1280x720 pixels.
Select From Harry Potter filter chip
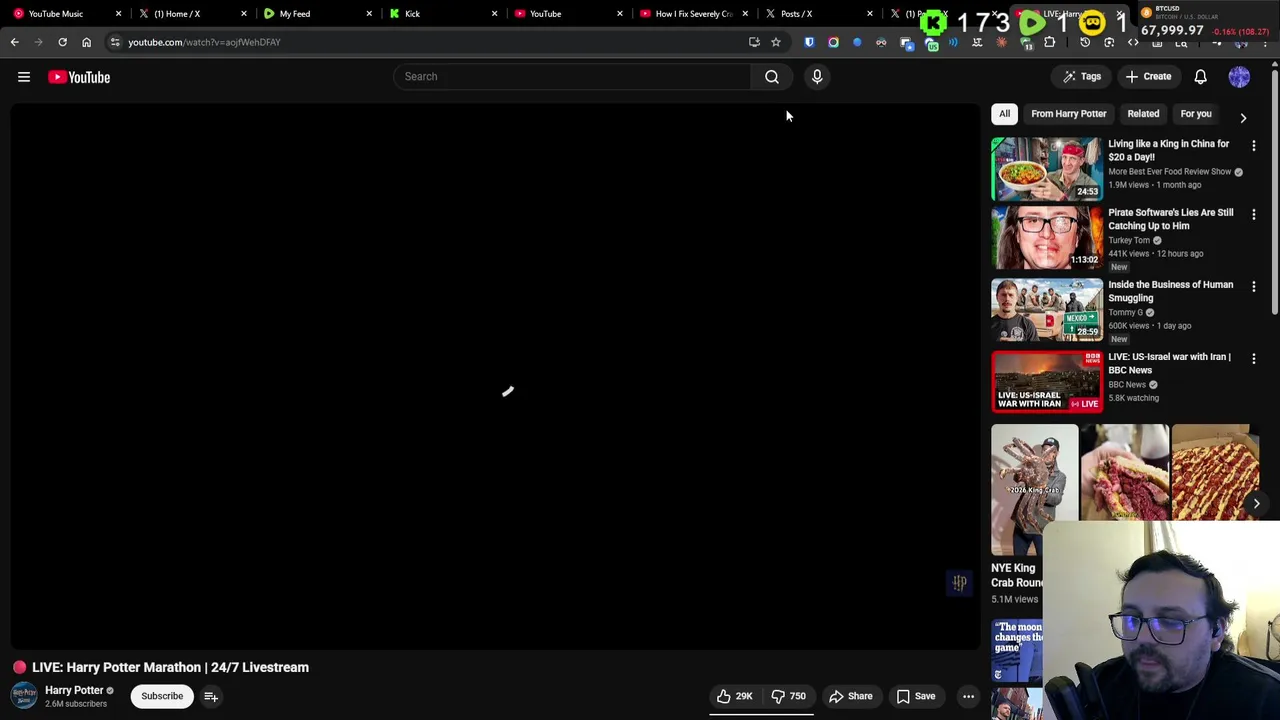tap(1069, 114)
